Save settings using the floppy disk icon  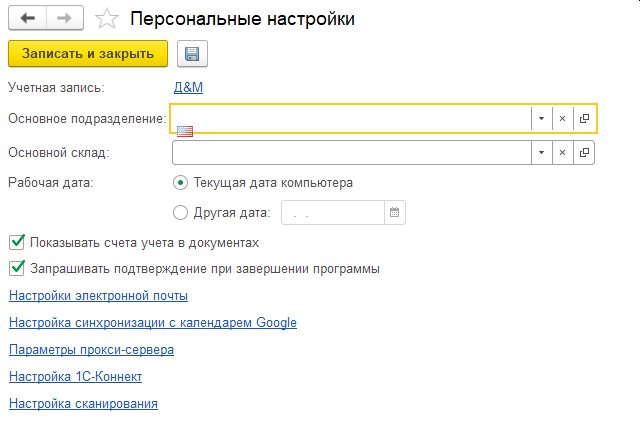point(192,53)
